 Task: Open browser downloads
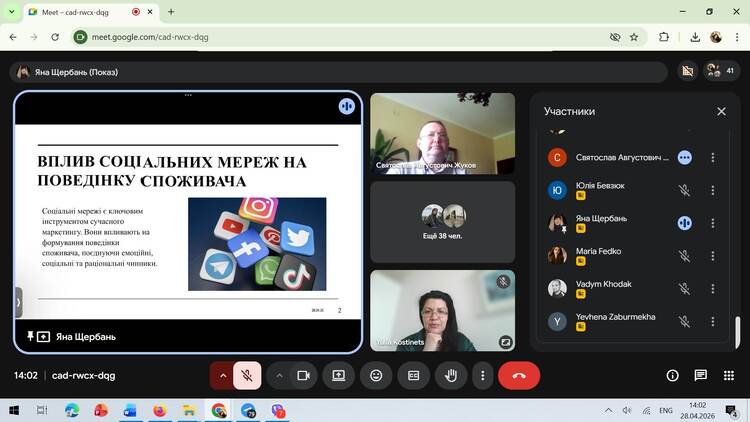point(695,37)
